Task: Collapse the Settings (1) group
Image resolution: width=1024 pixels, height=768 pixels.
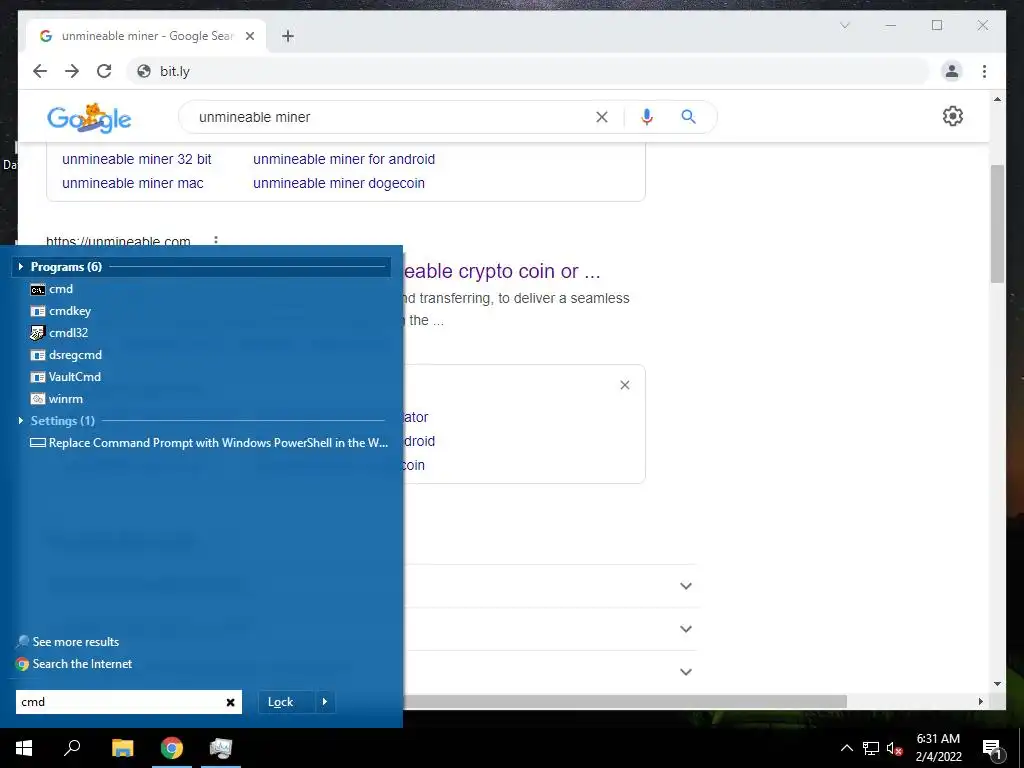Action: (x=21, y=421)
